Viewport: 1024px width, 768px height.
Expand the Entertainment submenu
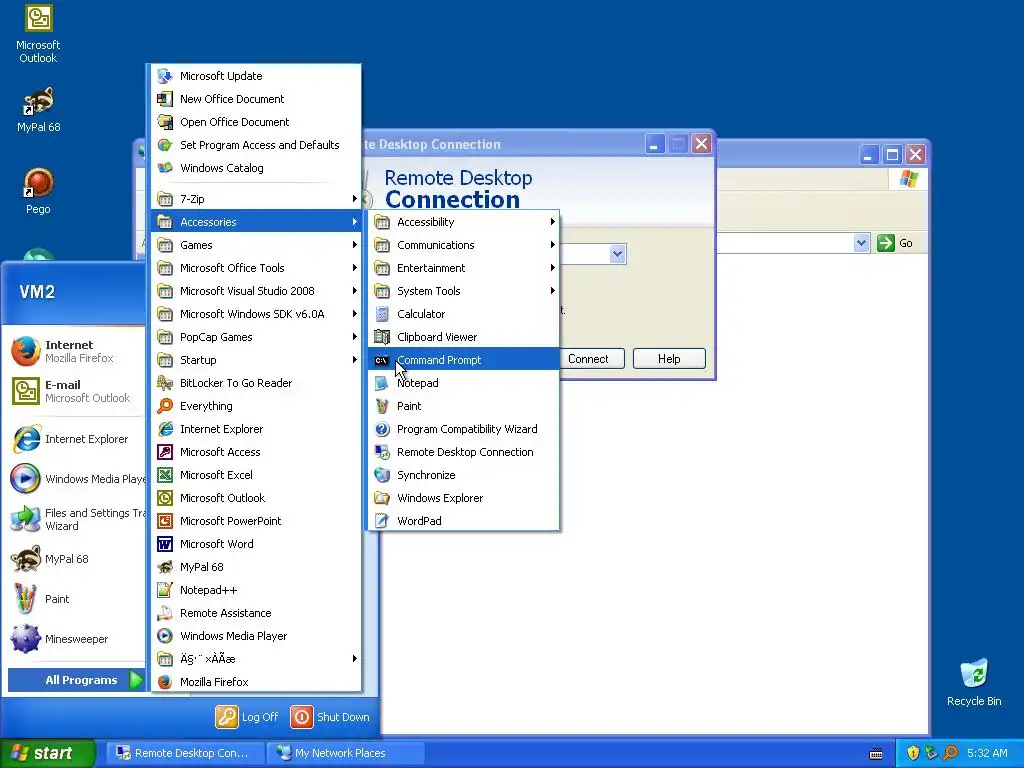coord(464,268)
